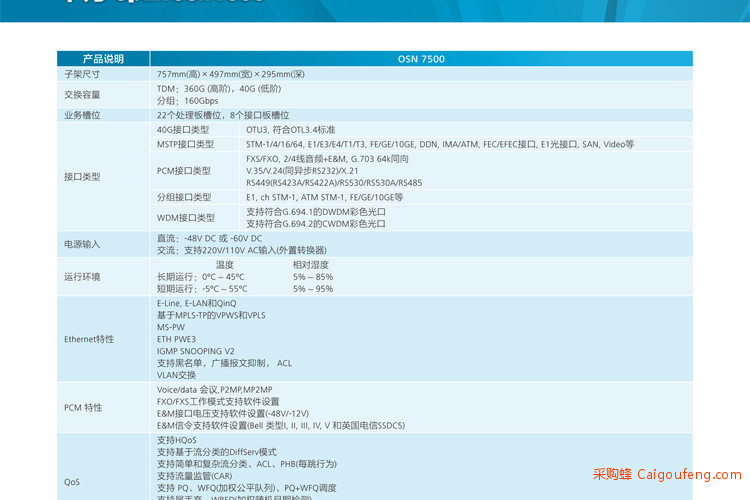This screenshot has height=500, width=750.
Task: Click the MS-PW line
Action: point(171,327)
